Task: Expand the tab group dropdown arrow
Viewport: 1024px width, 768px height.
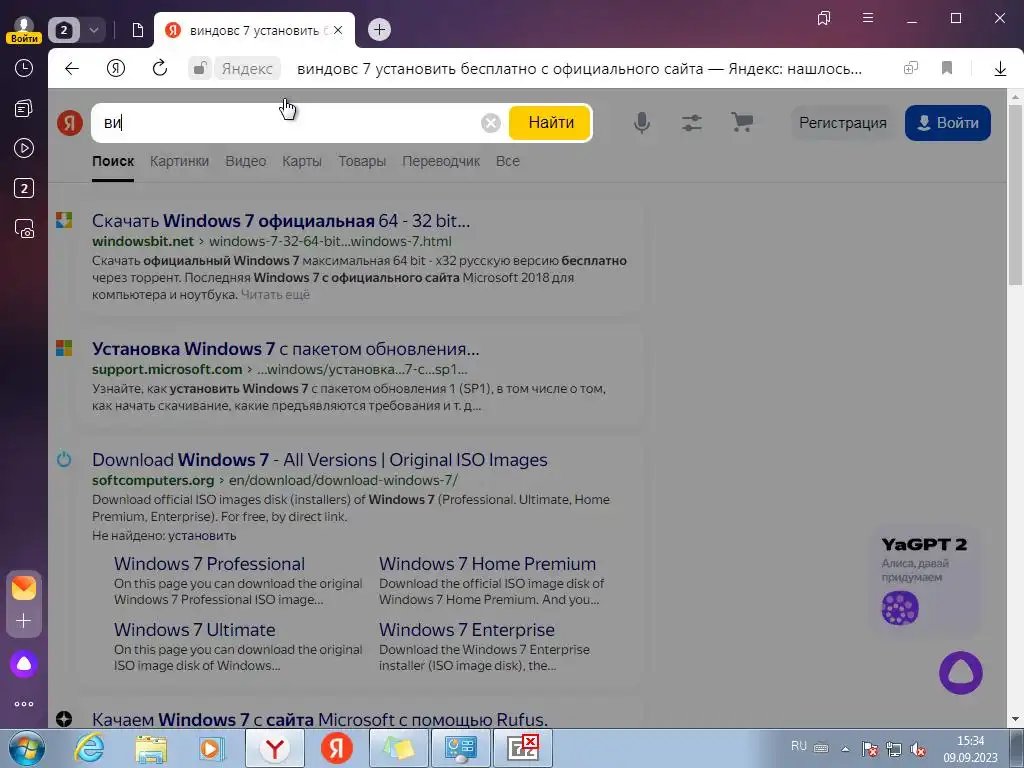Action: pos(93,30)
